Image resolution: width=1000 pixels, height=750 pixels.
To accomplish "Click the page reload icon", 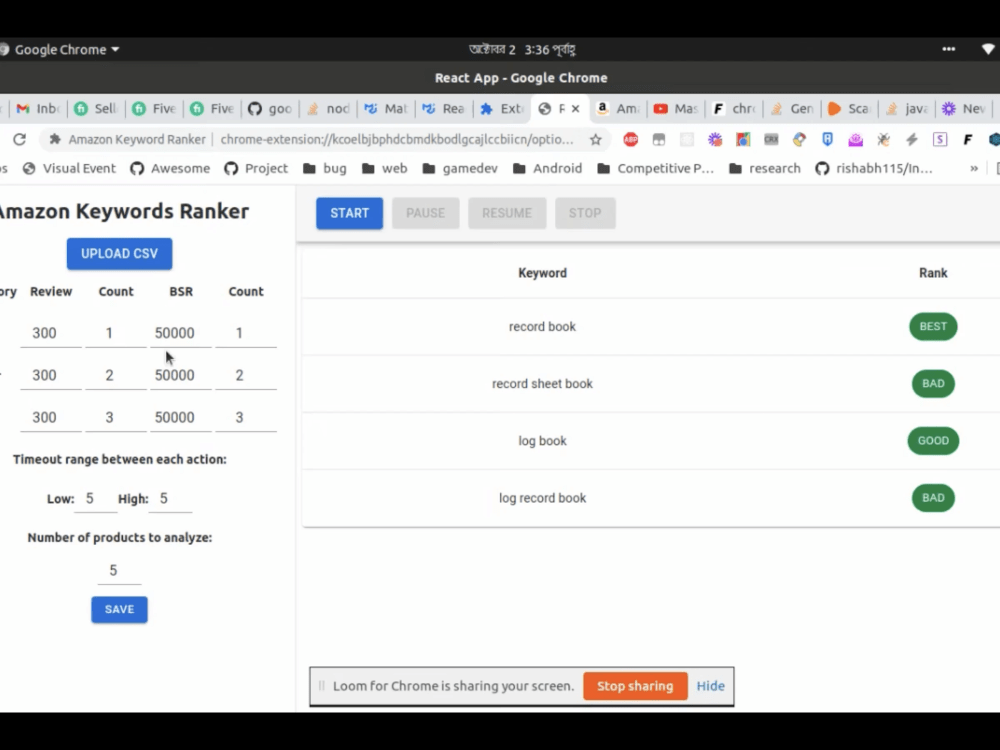I will coord(19,140).
